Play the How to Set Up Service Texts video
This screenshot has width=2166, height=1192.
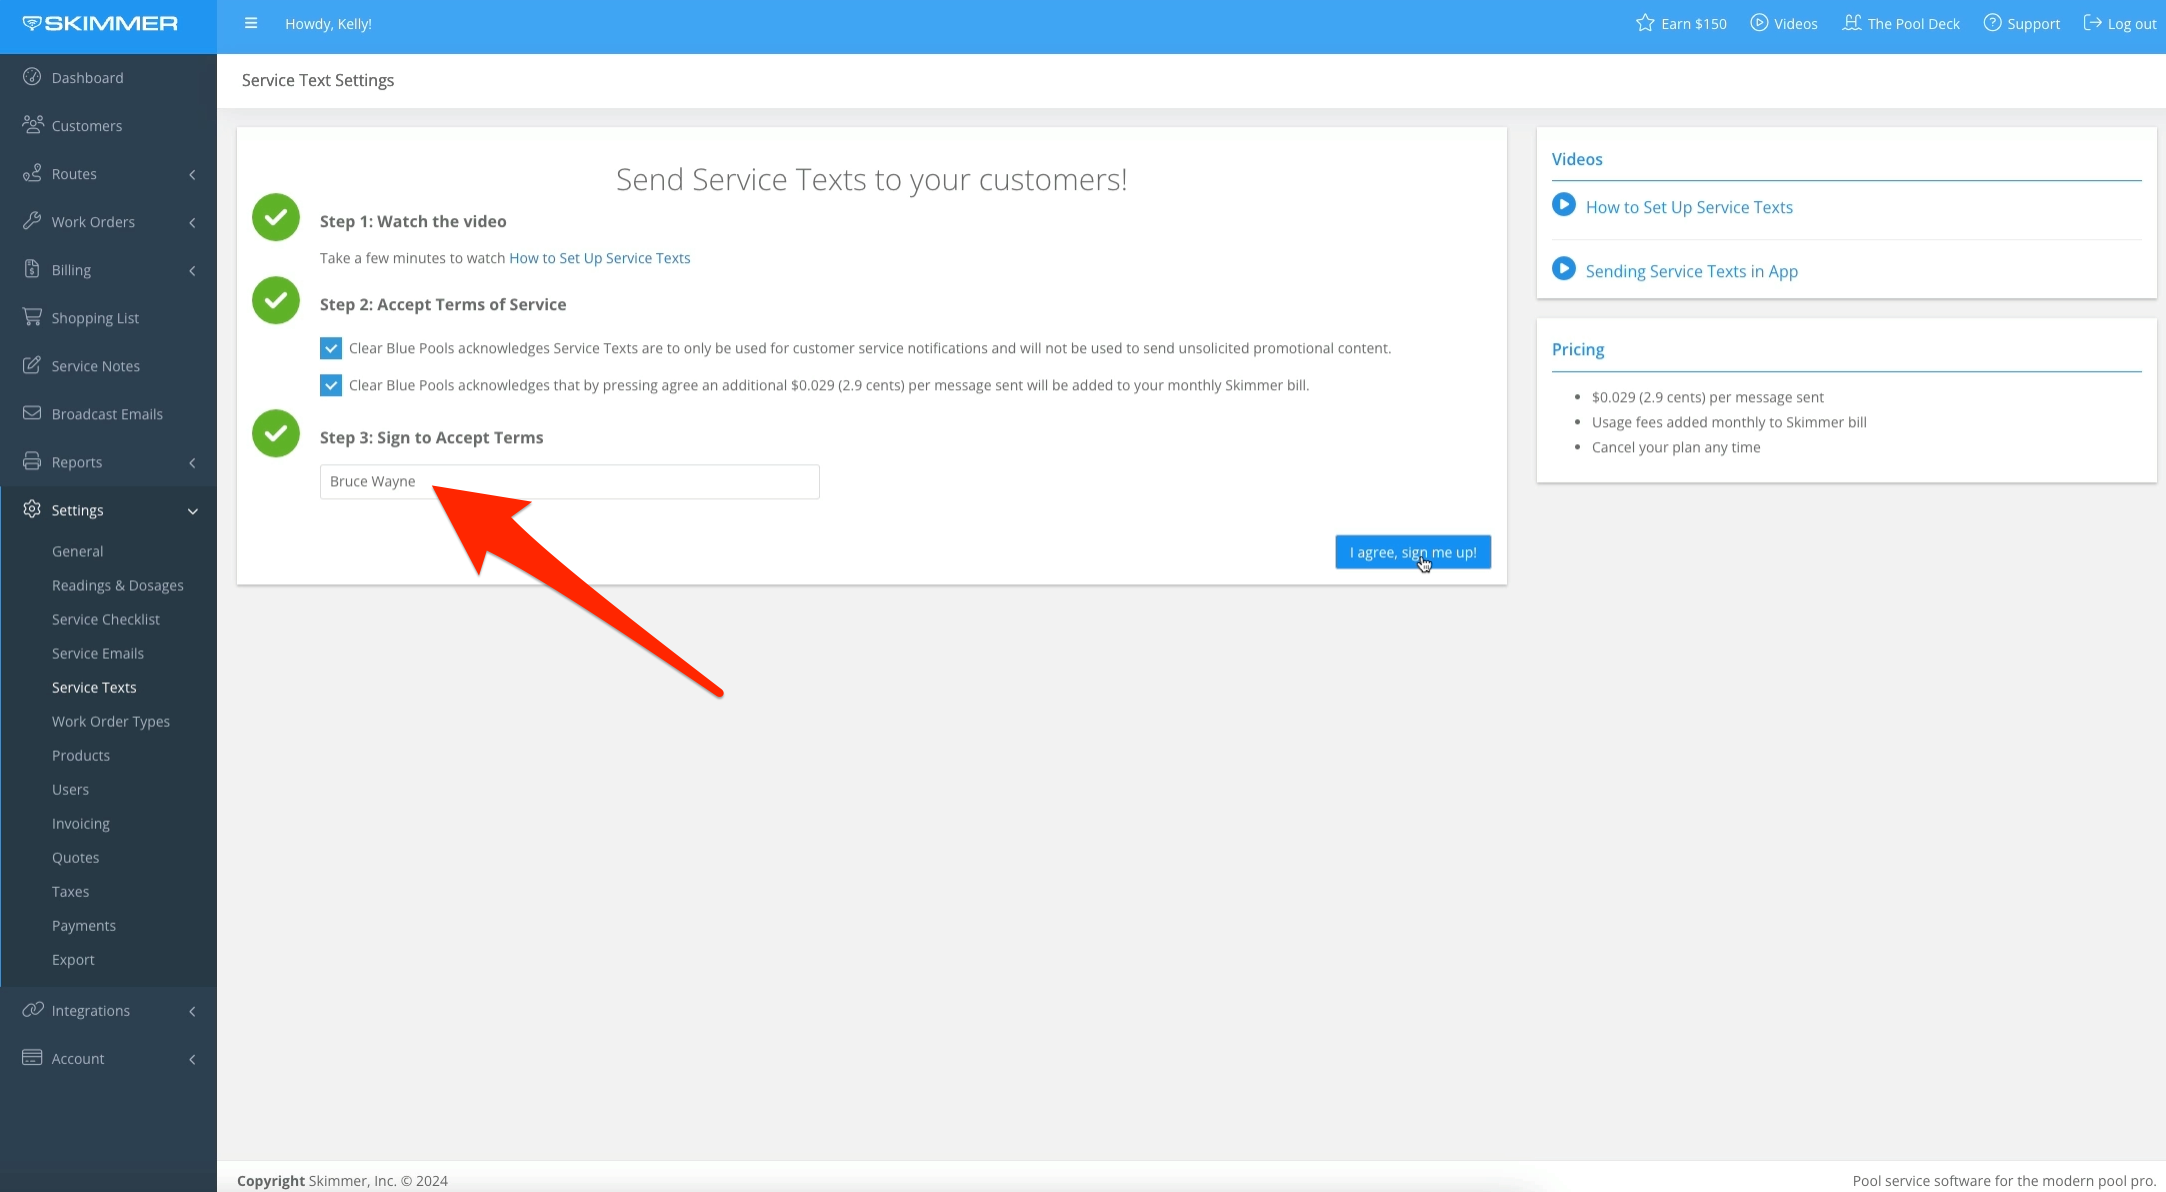(x=1563, y=205)
